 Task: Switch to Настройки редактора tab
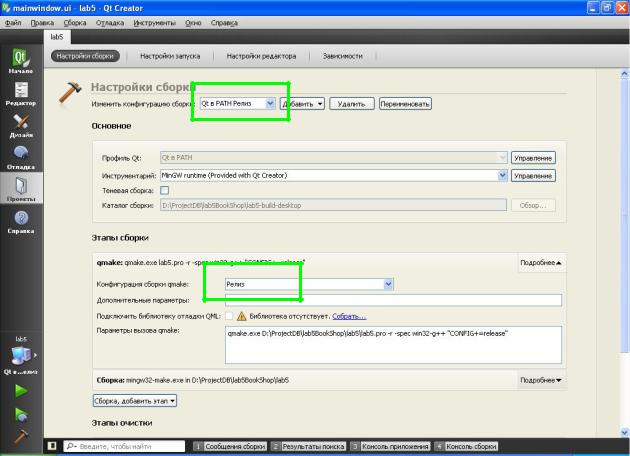[x=261, y=56]
